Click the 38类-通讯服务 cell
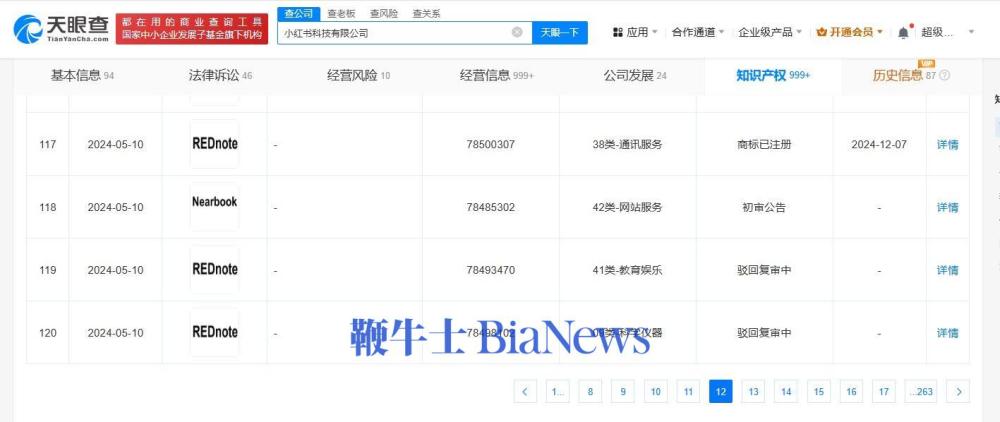Image resolution: width=1000 pixels, height=422 pixels. [x=628, y=144]
